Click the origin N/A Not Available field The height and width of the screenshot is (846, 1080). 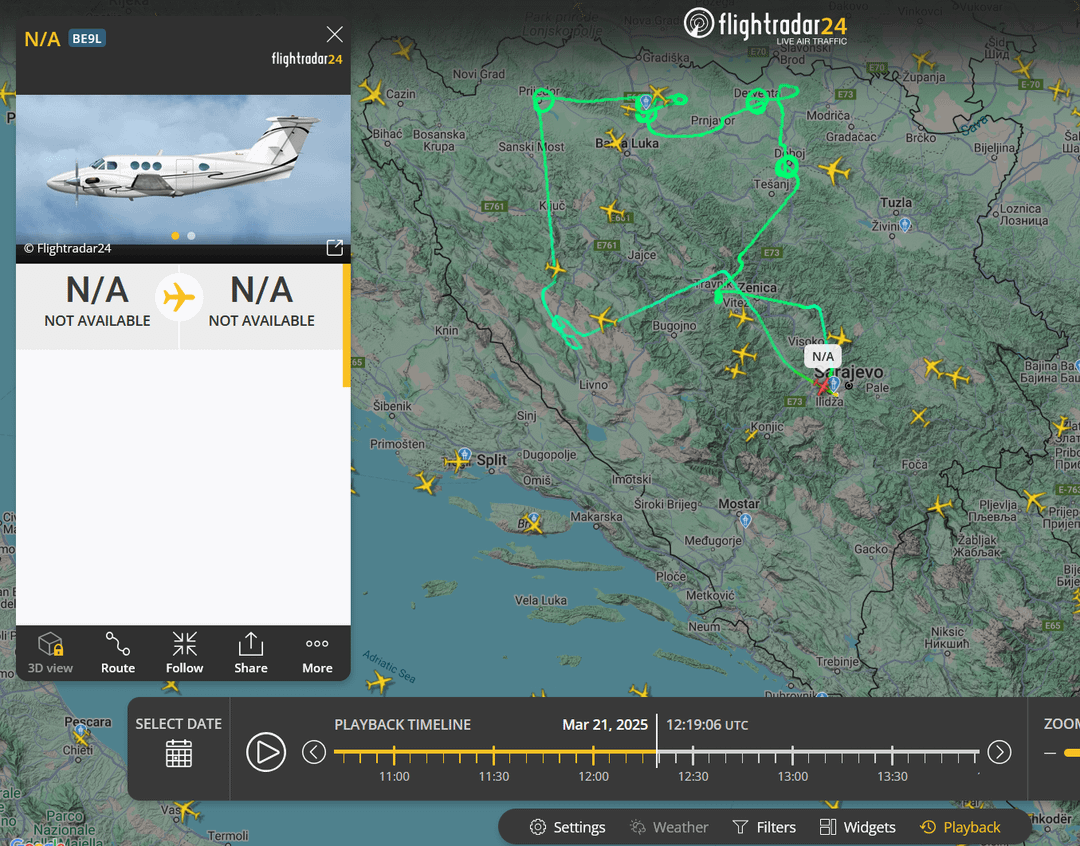click(97, 302)
